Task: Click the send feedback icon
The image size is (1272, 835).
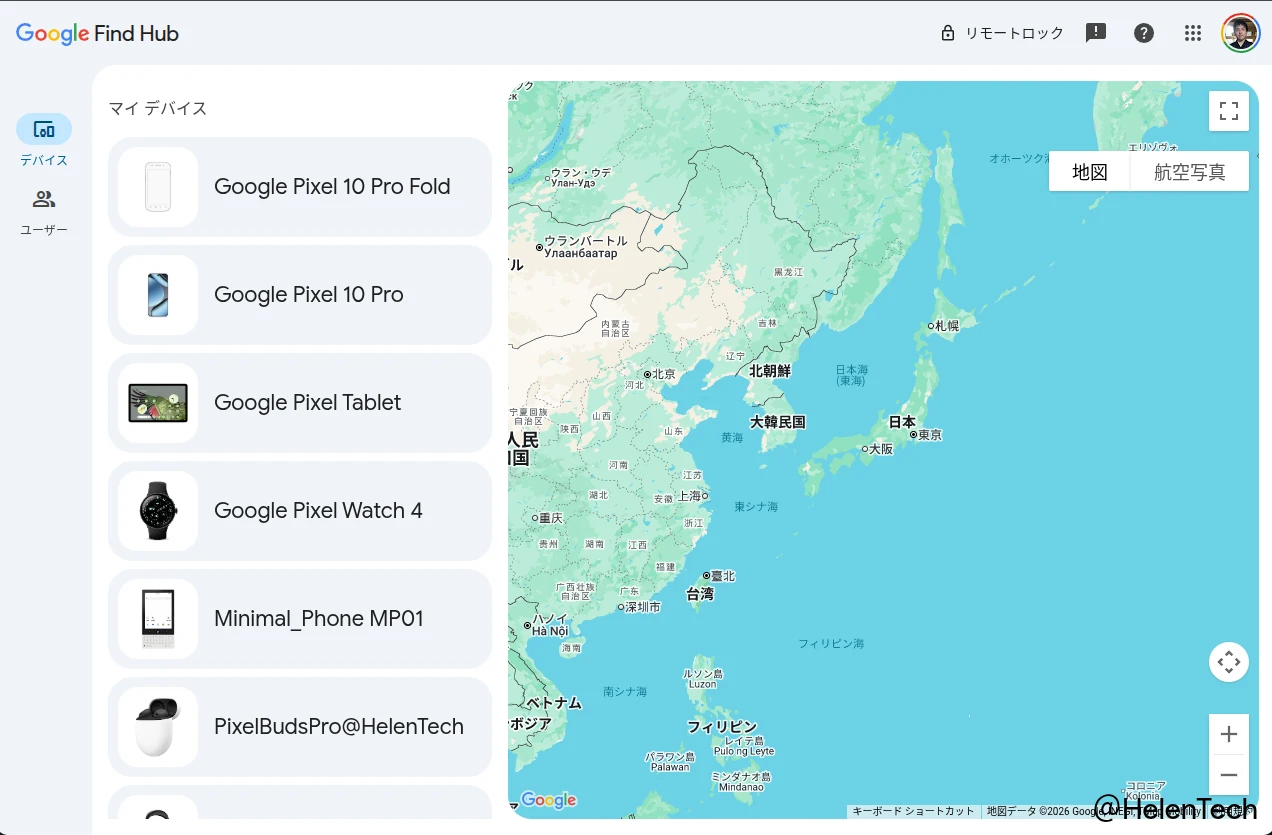Action: coord(1096,33)
